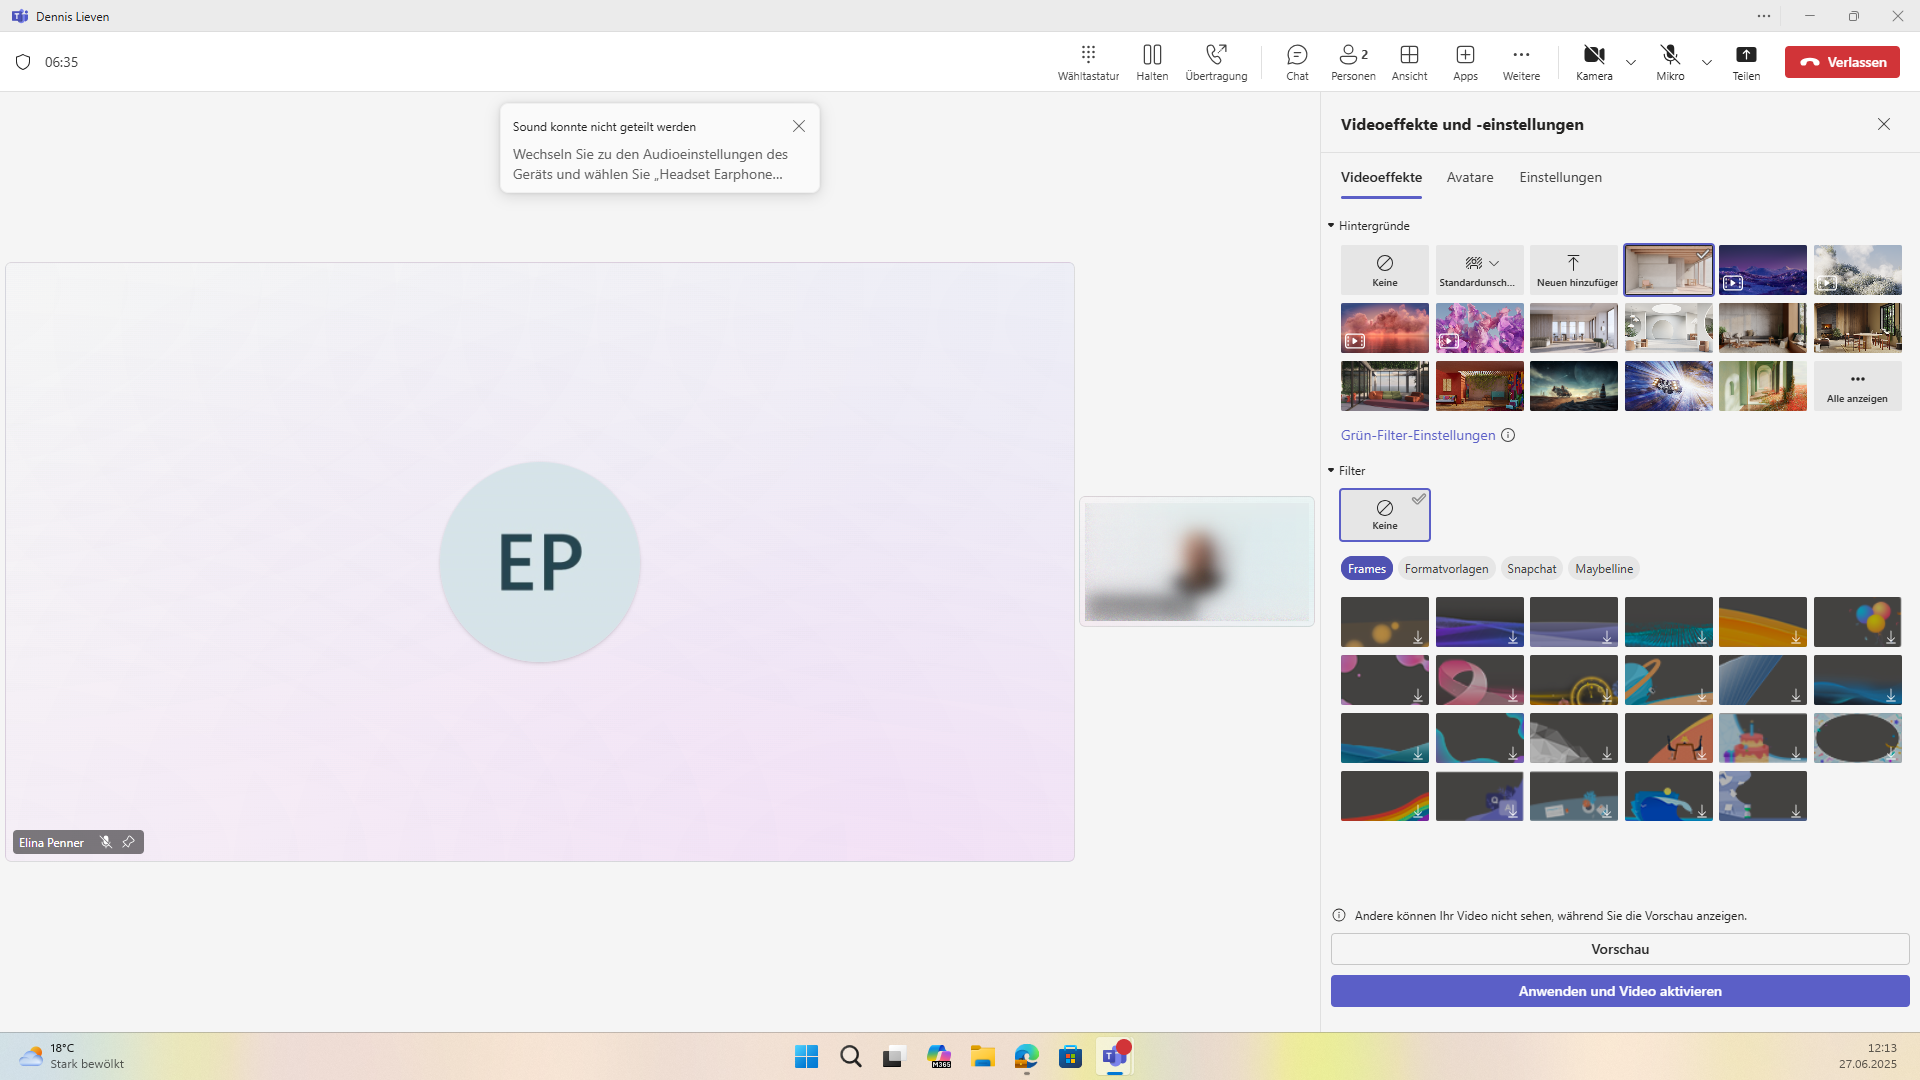The image size is (1920, 1080).
Task: Click Anwenden und Video aktivieren button
Action: (1619, 991)
